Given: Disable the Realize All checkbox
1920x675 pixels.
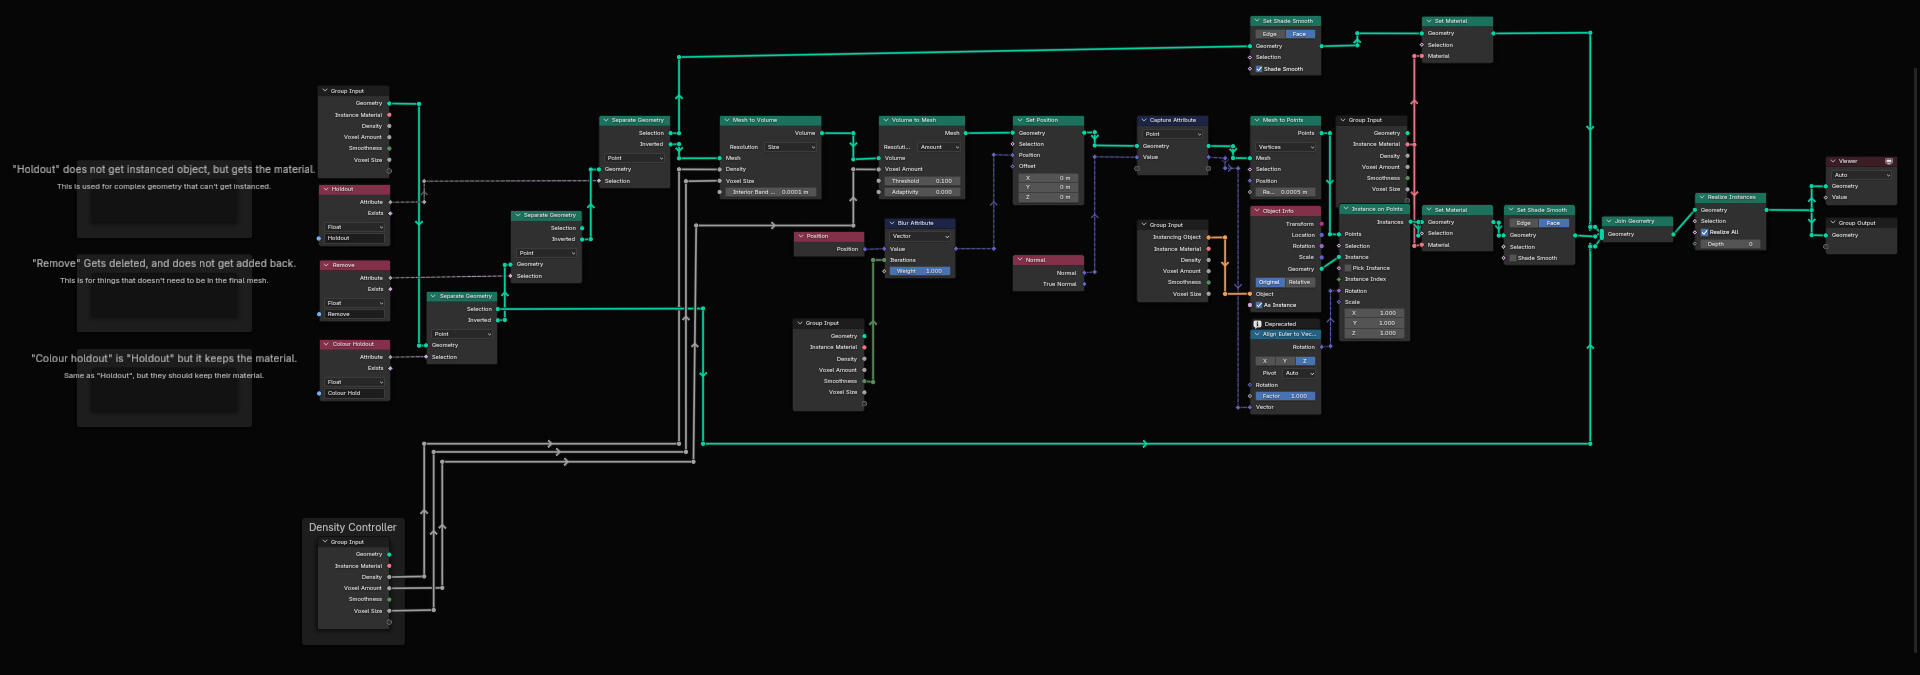Looking at the screenshot, I should coord(1704,232).
